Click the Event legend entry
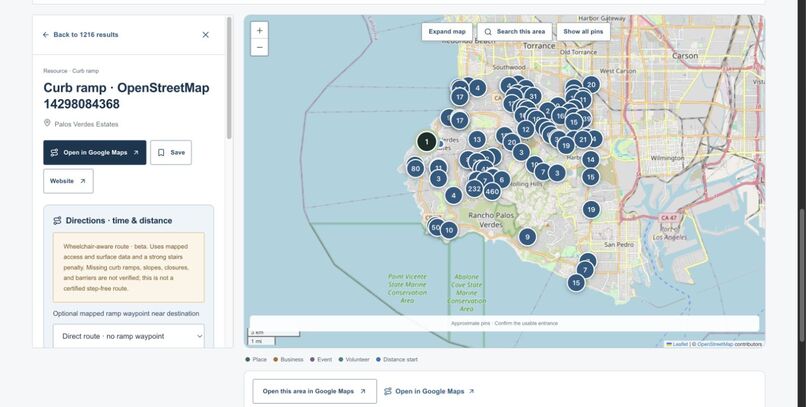The width and height of the screenshot is (806, 407). pyautogui.click(x=321, y=360)
